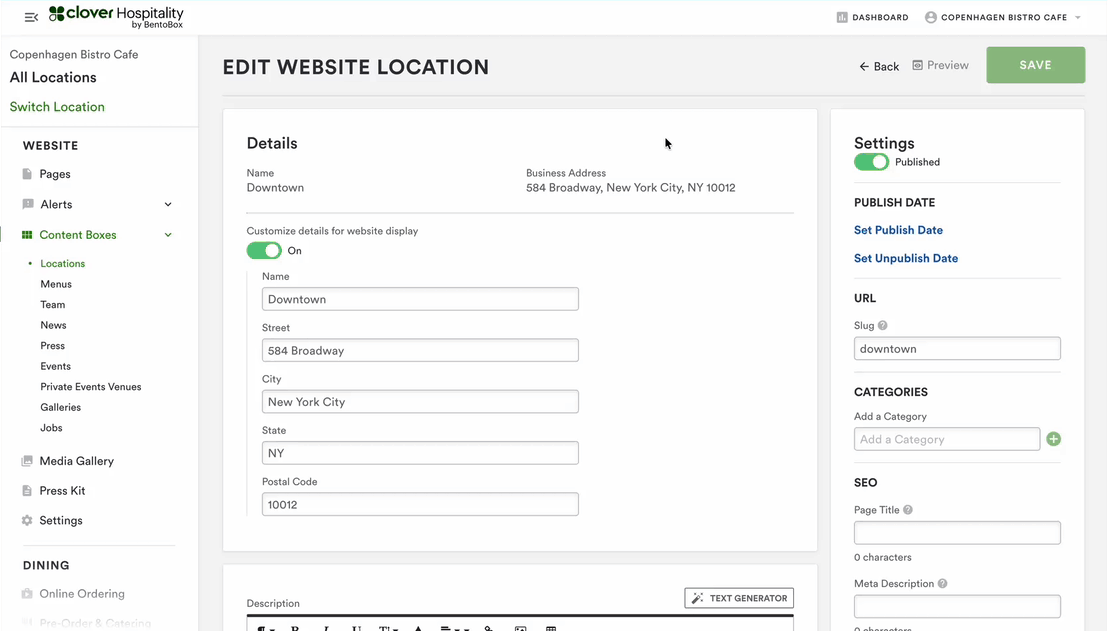The image size is (1108, 631).
Task: Open the Clover Hospitality logo home link
Action: 116,17
